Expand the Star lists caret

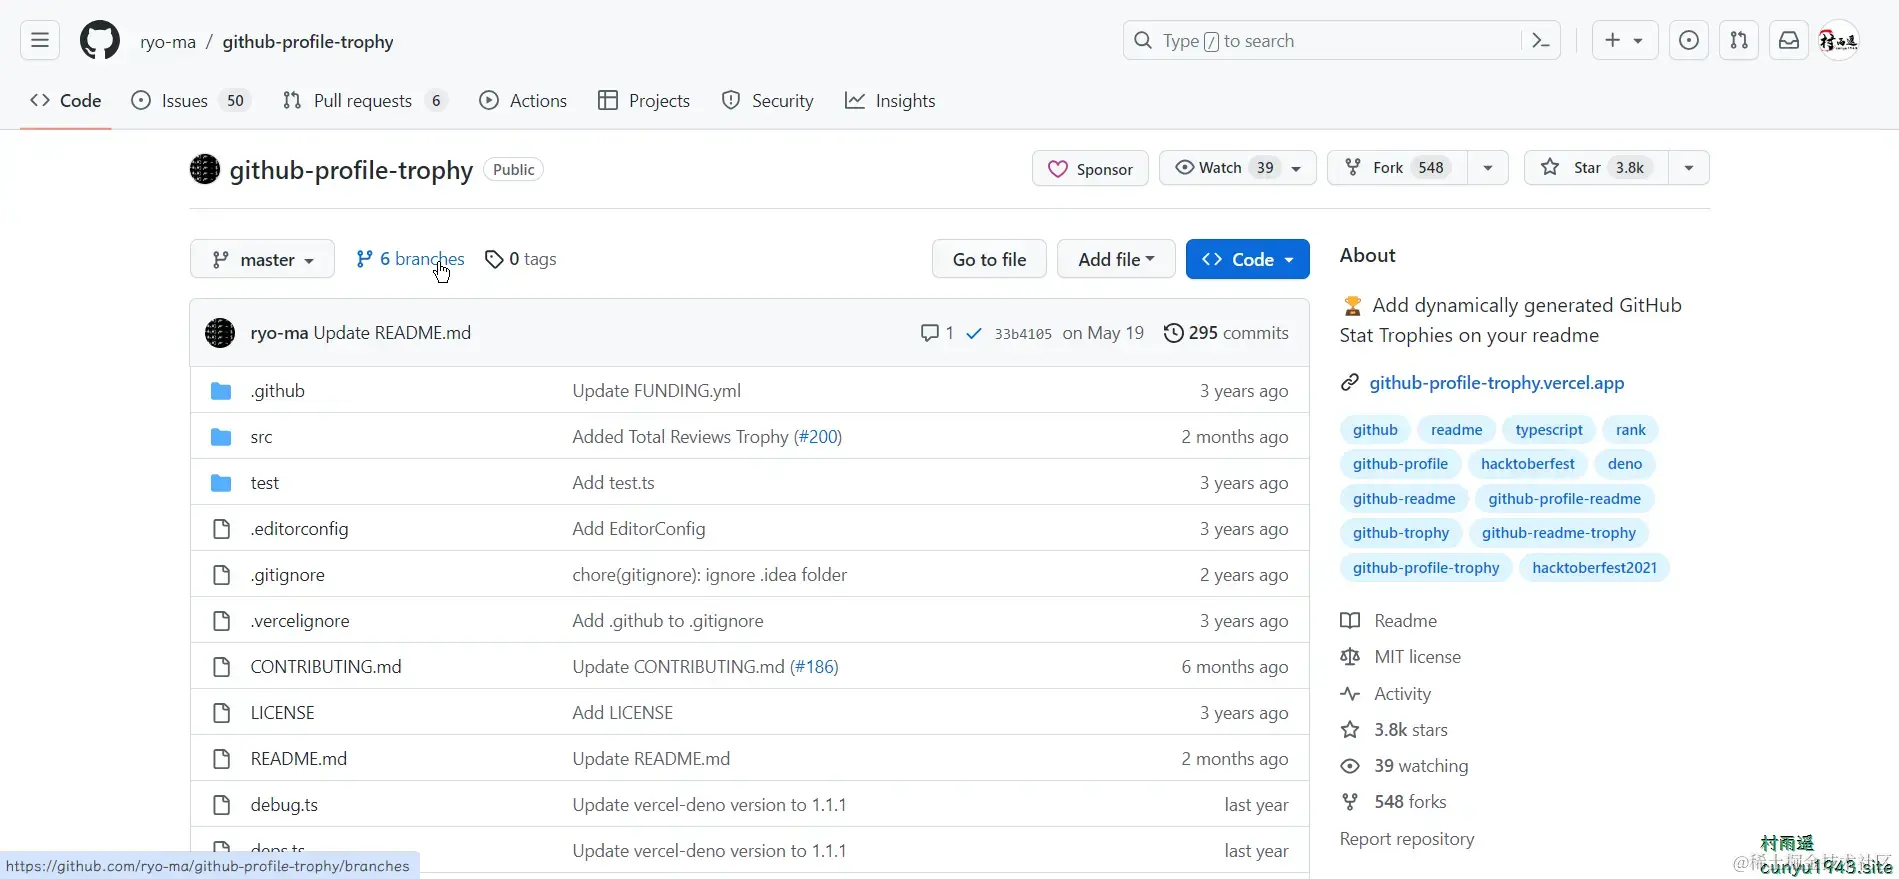point(1689,168)
